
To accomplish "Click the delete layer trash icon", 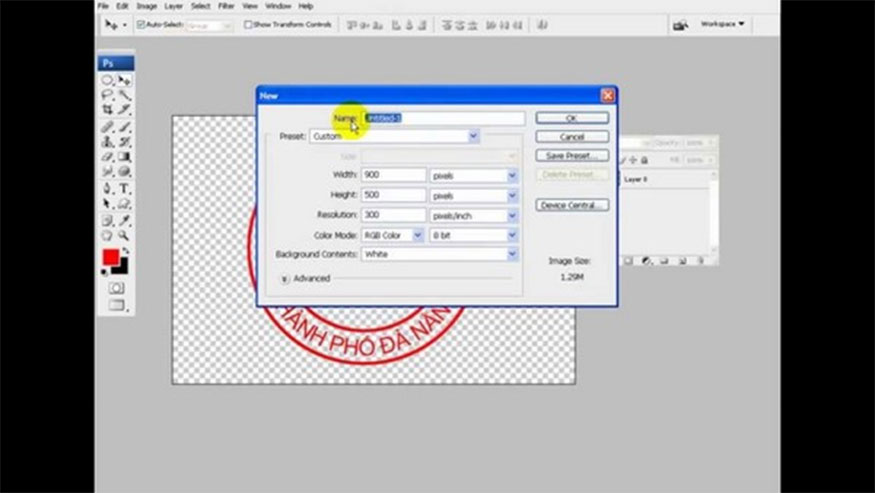I will coord(701,261).
